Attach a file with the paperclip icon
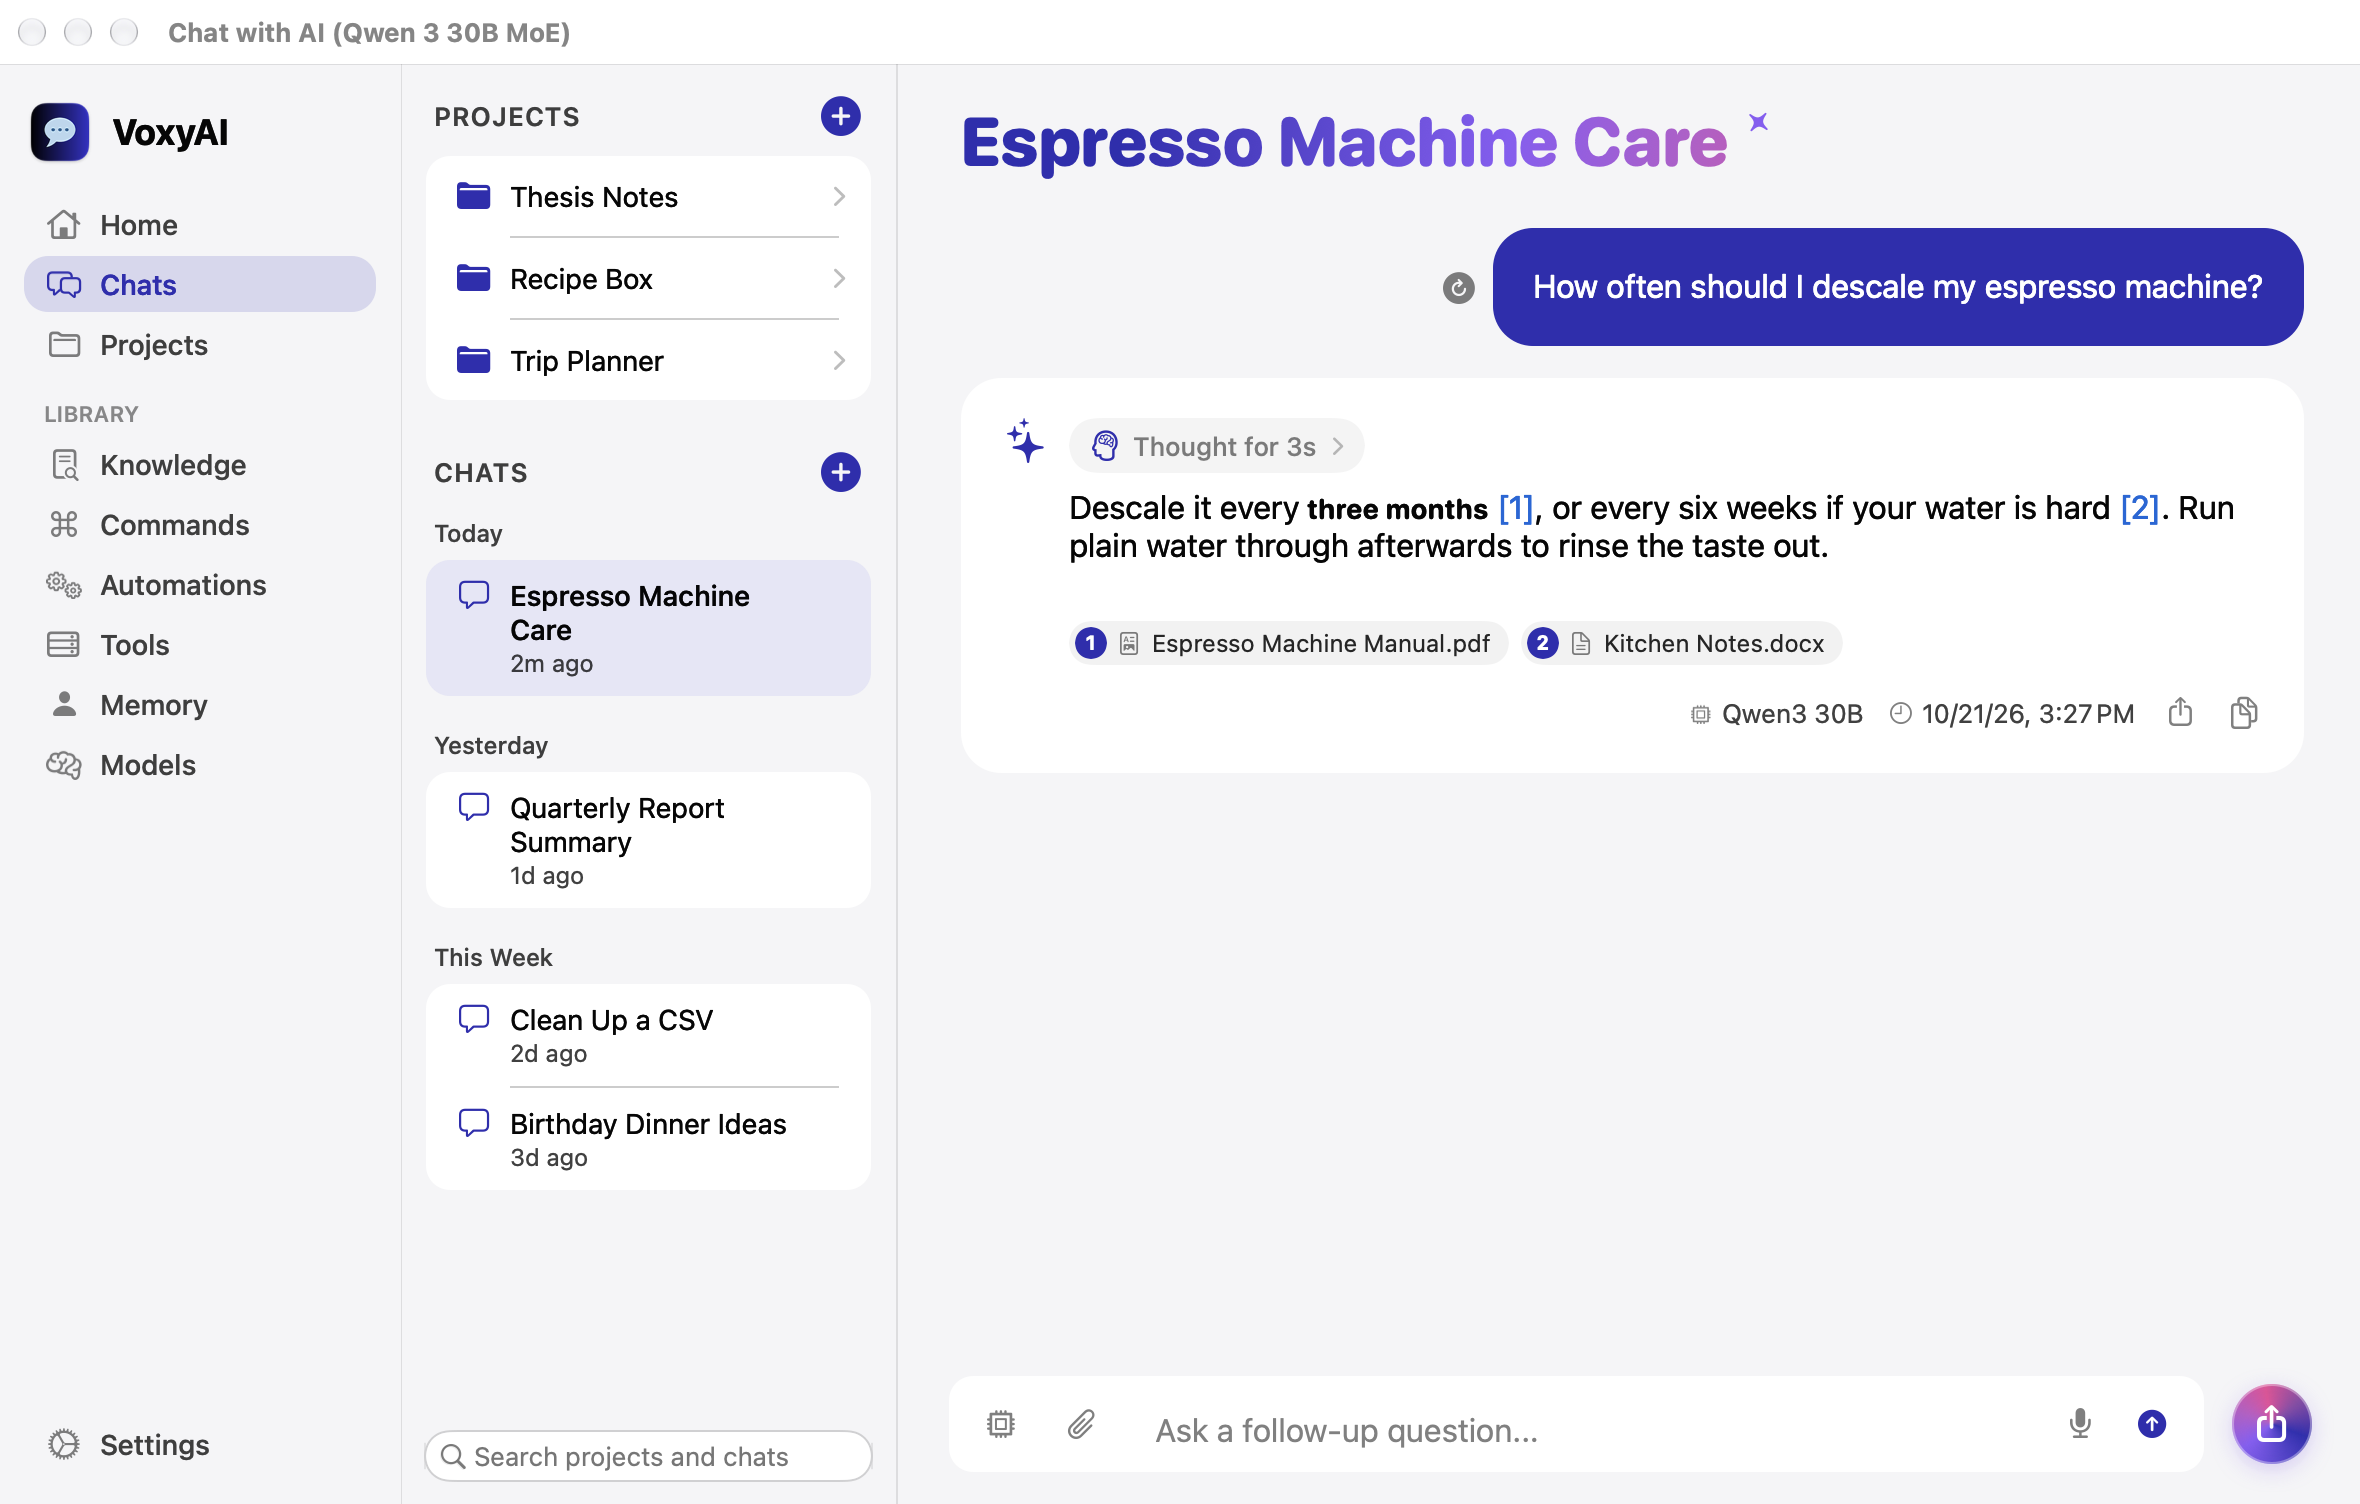 tap(1081, 1424)
